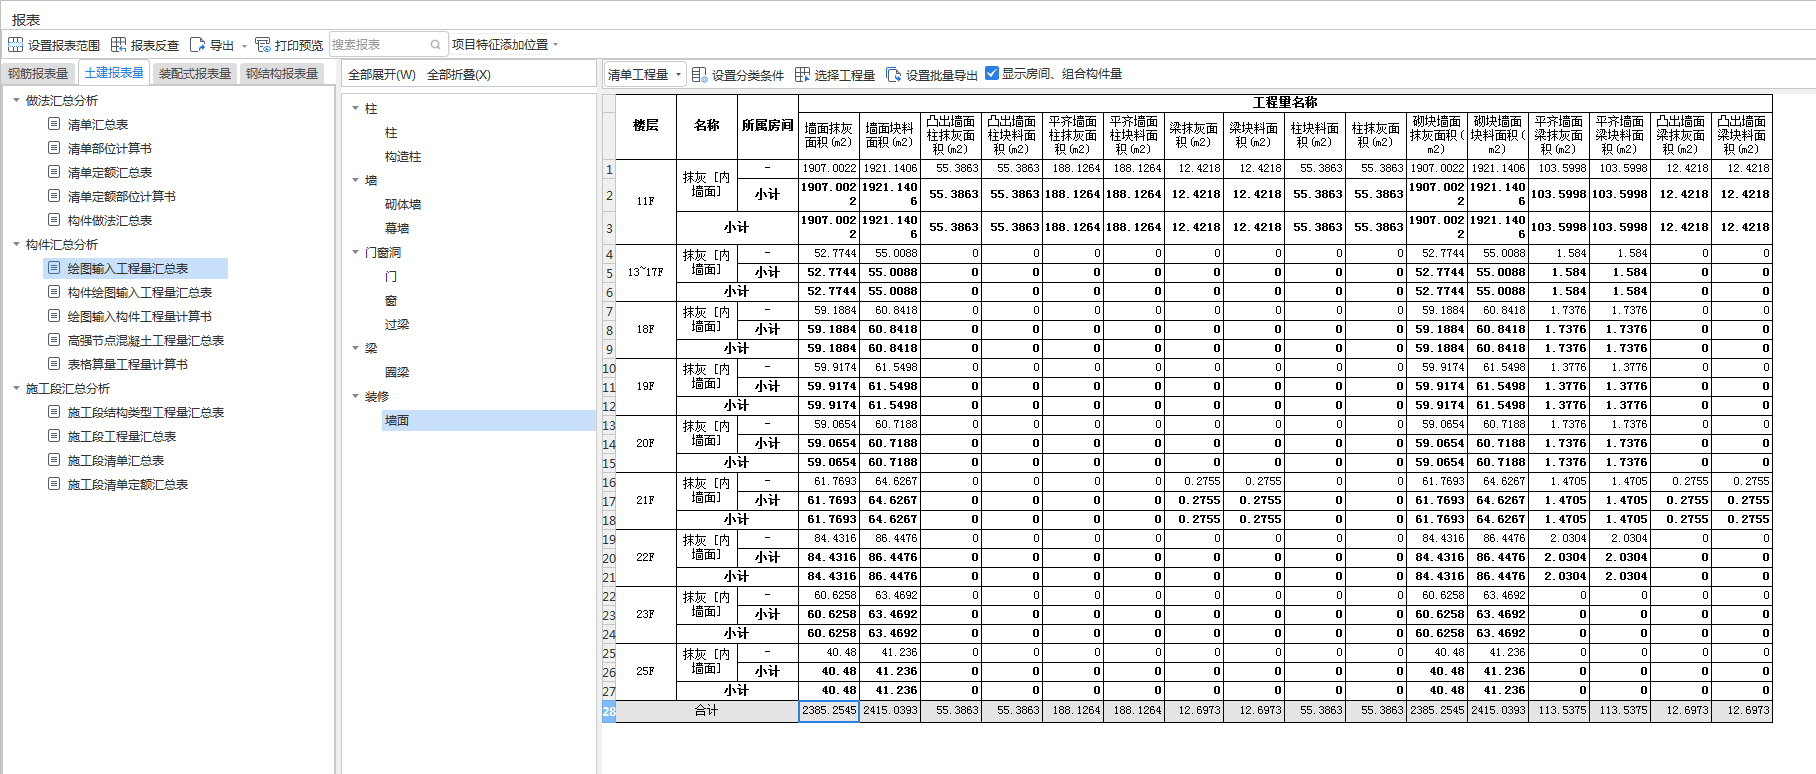Switch to 土建报表量 tab

coord(114,73)
